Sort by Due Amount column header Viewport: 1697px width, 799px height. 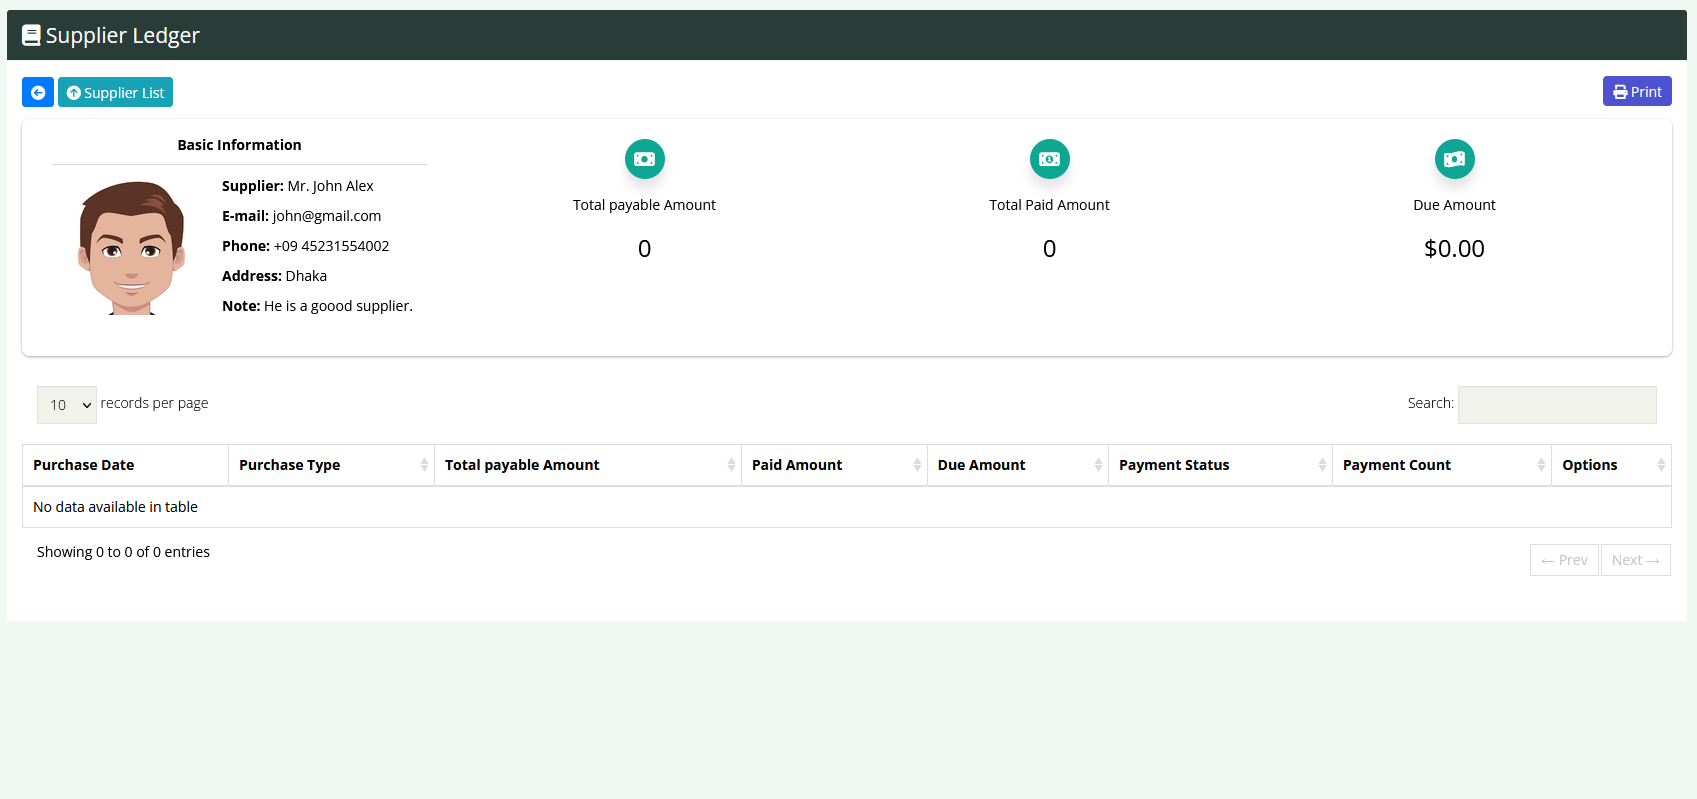coord(981,465)
